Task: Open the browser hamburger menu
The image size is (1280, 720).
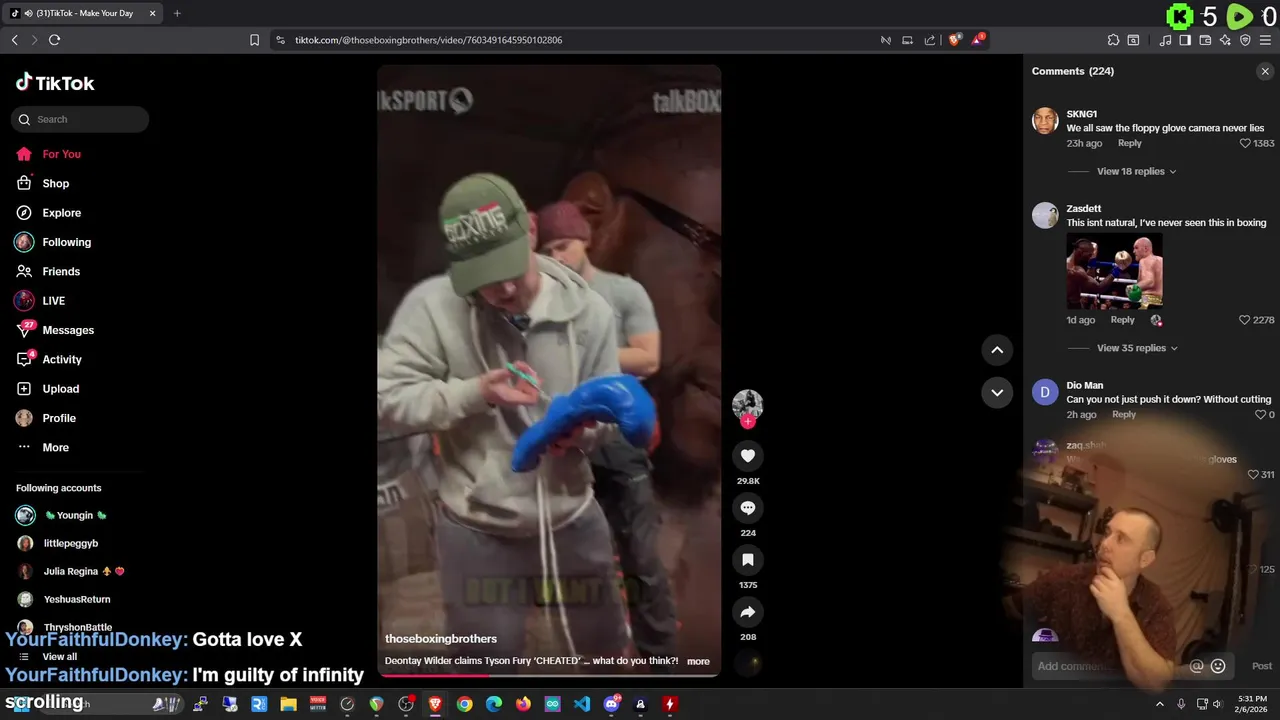Action: click(1265, 40)
